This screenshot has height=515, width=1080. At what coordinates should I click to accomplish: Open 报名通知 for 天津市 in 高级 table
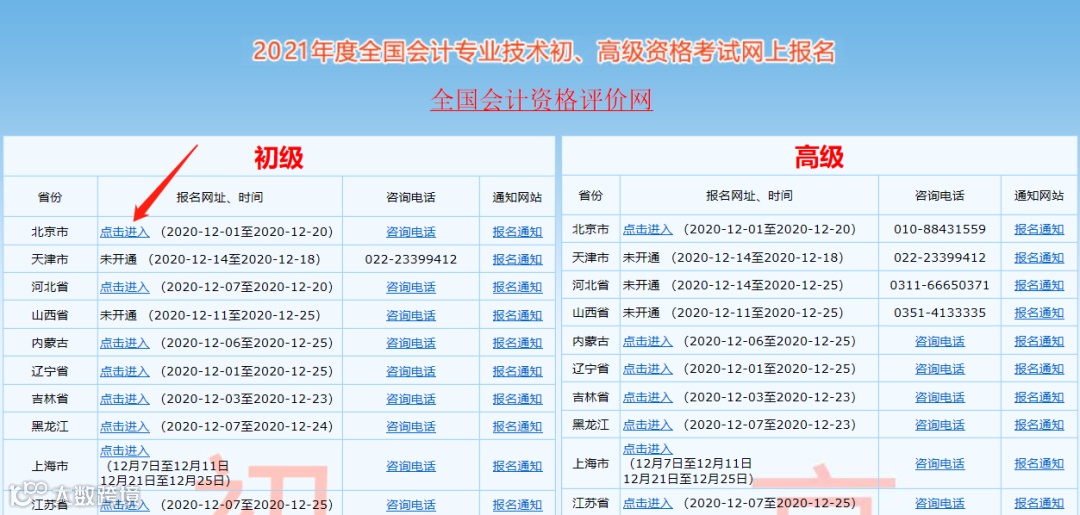[1039, 258]
